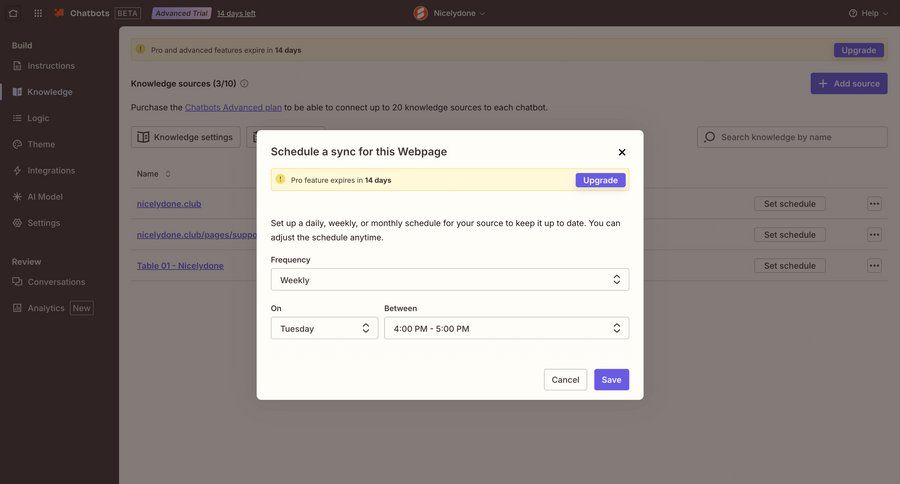Viewport: 900px width, 484px height.
Task: Open the home icon in top bar
Action: coord(13,13)
